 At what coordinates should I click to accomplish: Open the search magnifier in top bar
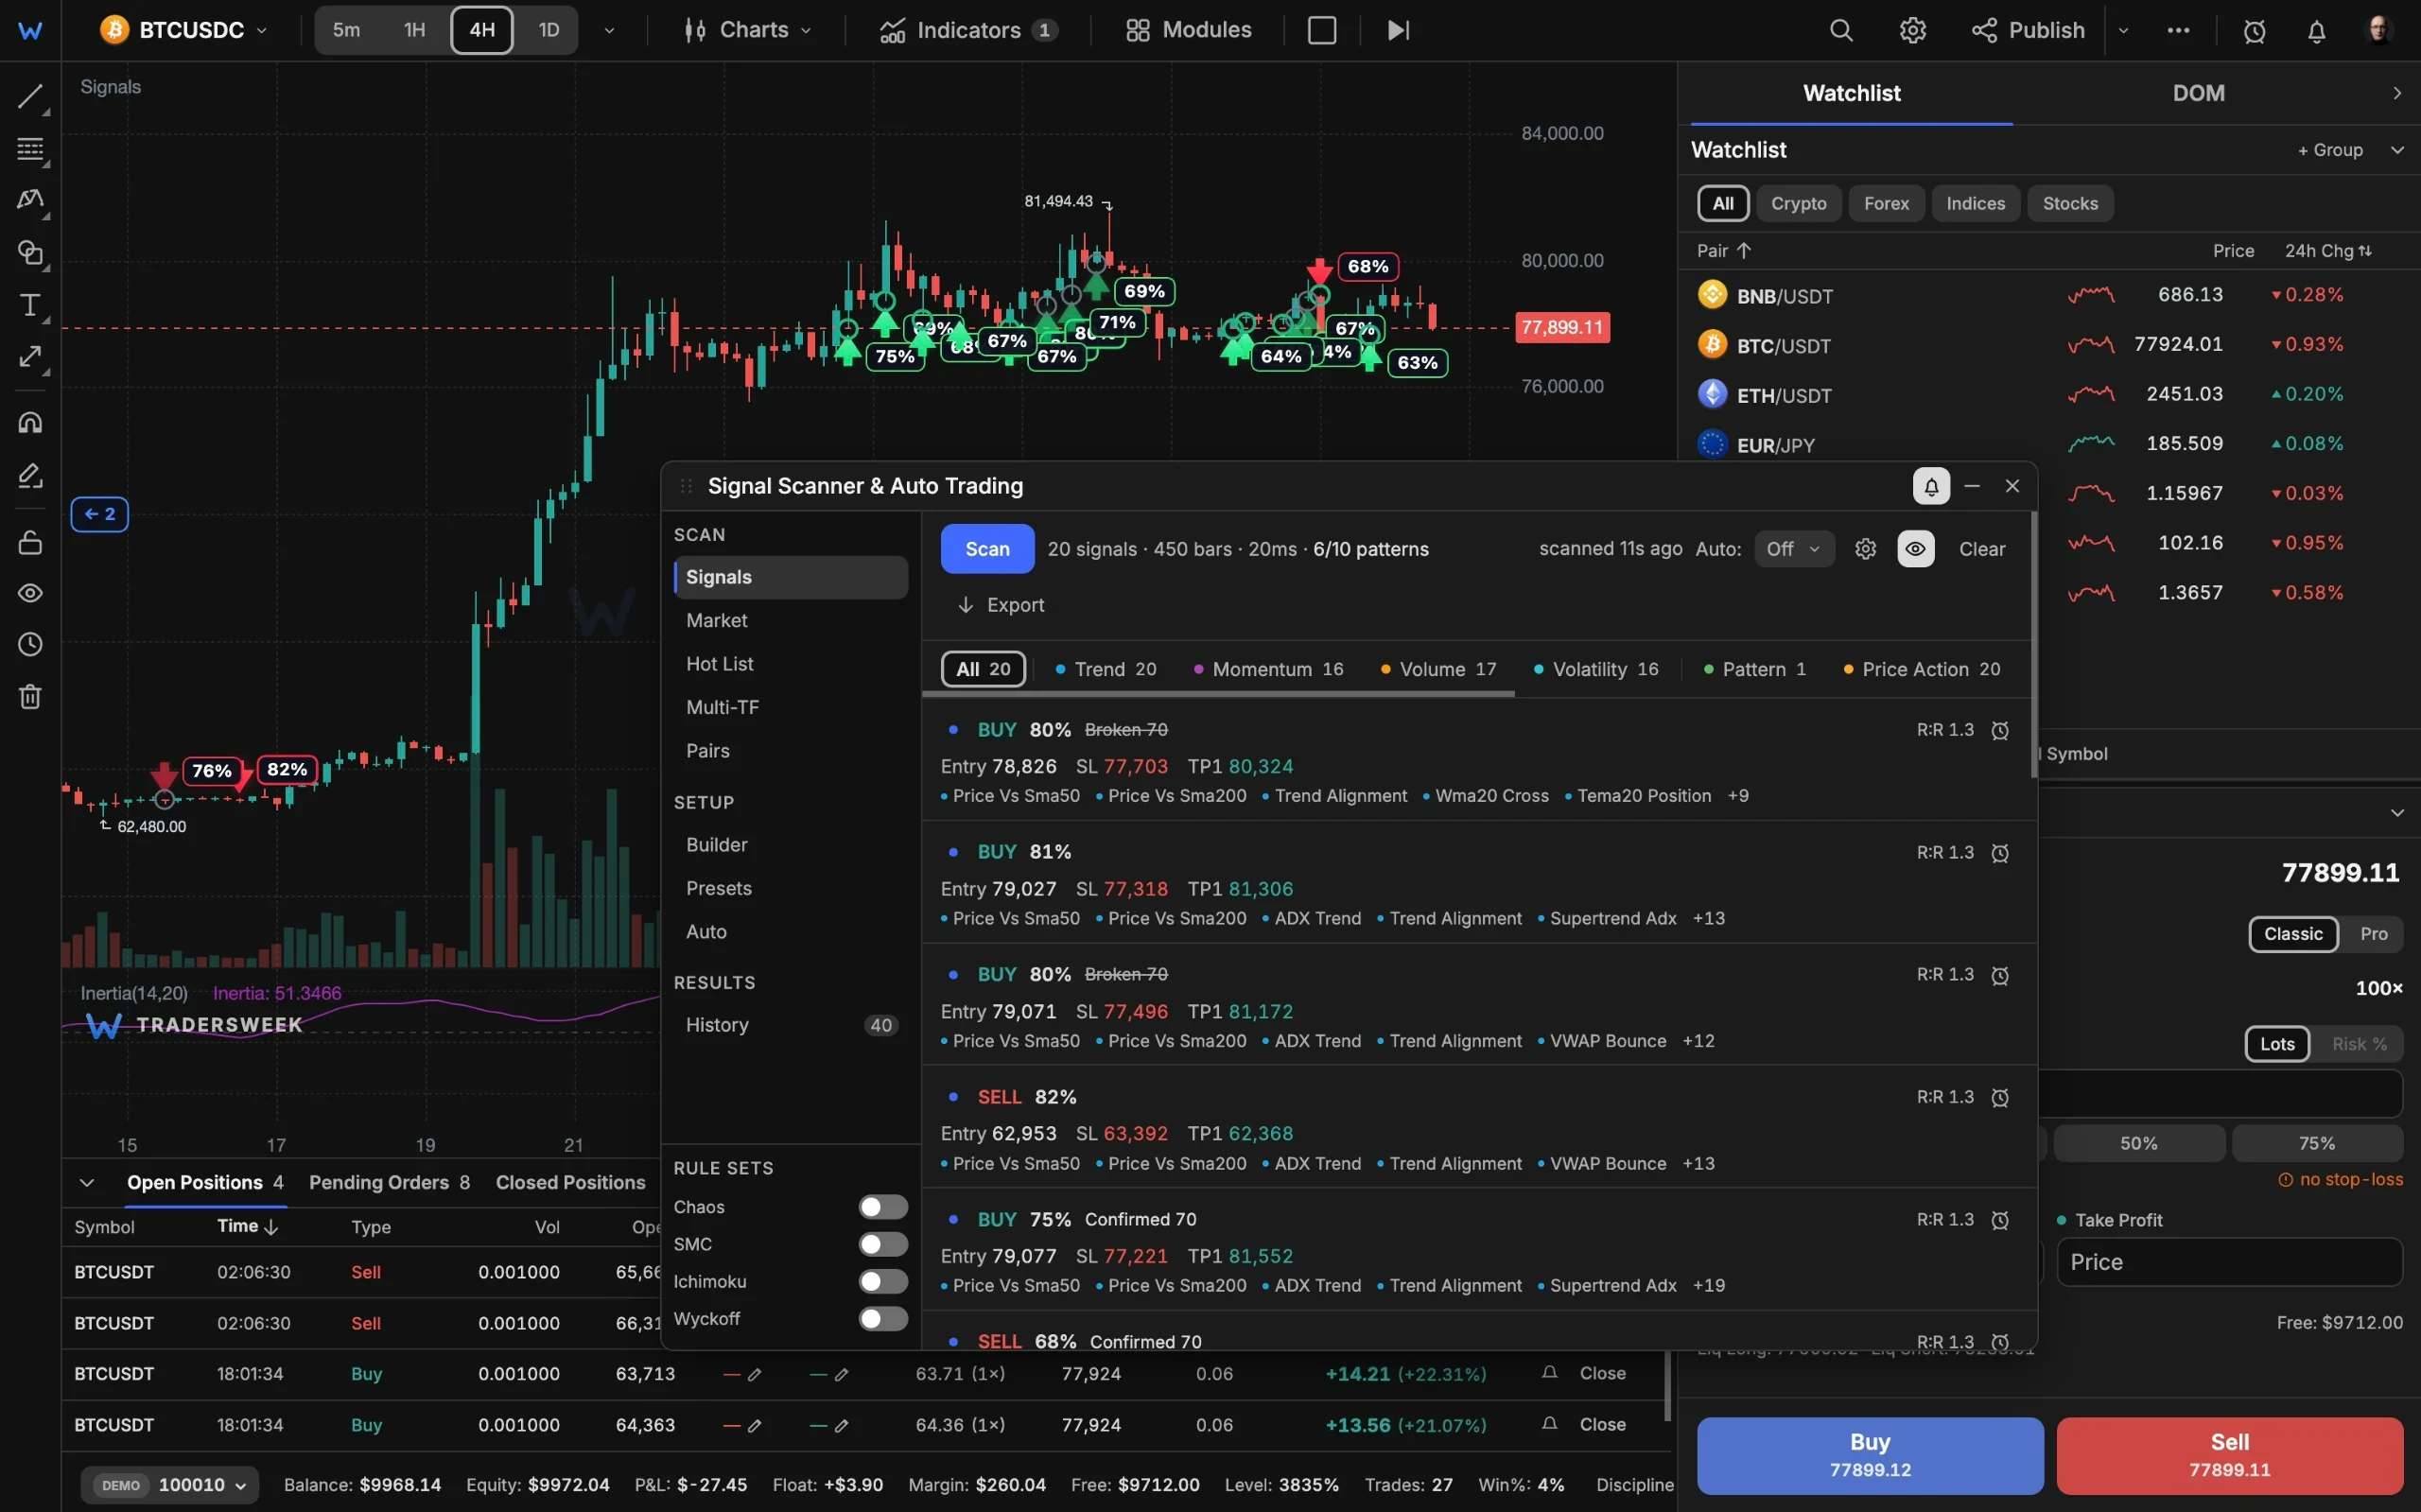[1841, 30]
